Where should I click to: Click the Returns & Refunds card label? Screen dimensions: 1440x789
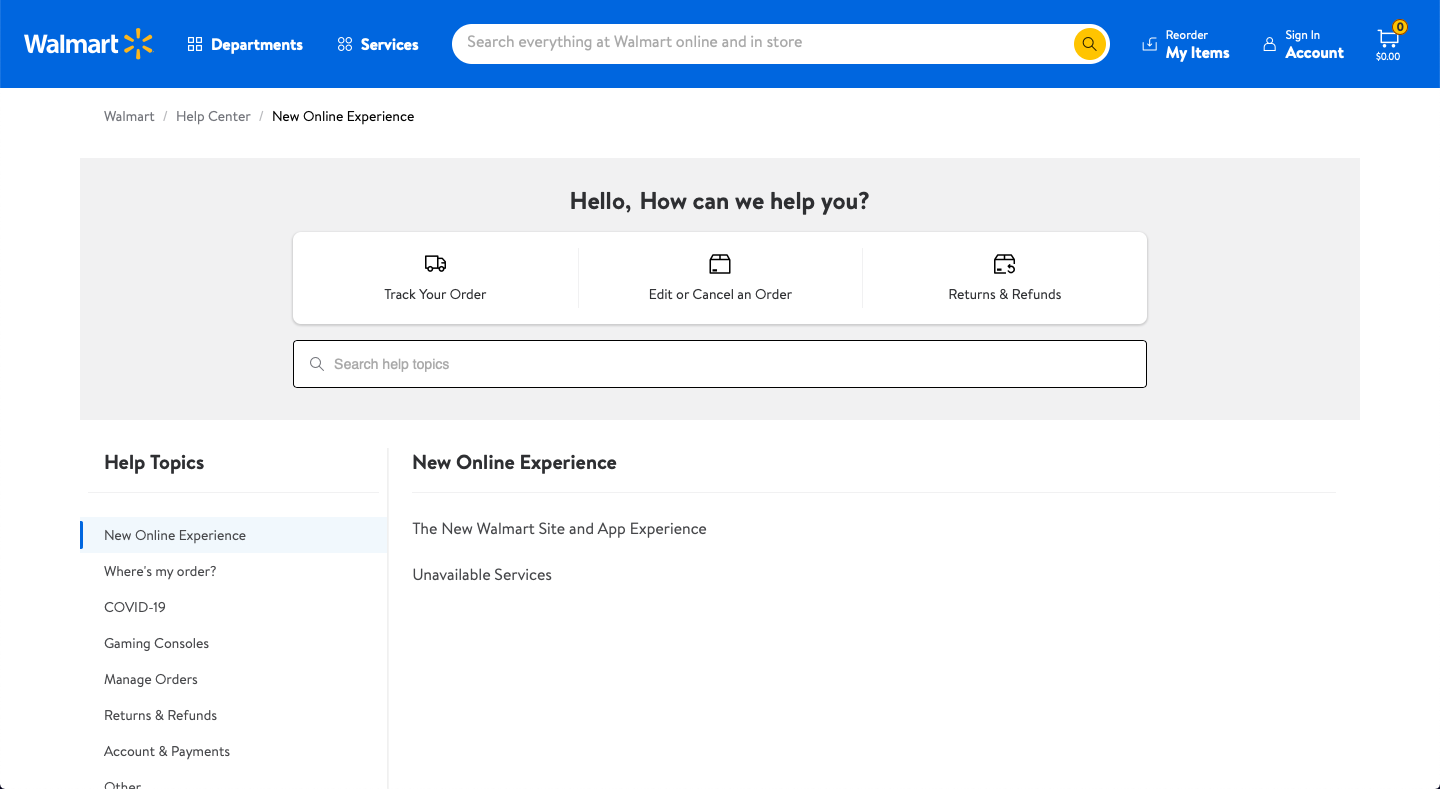click(x=1005, y=294)
